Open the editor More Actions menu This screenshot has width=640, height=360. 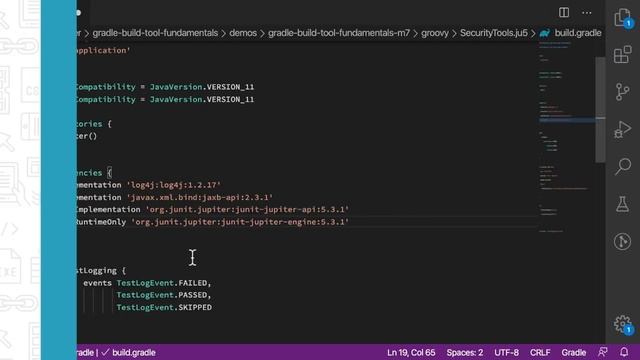click(x=587, y=13)
